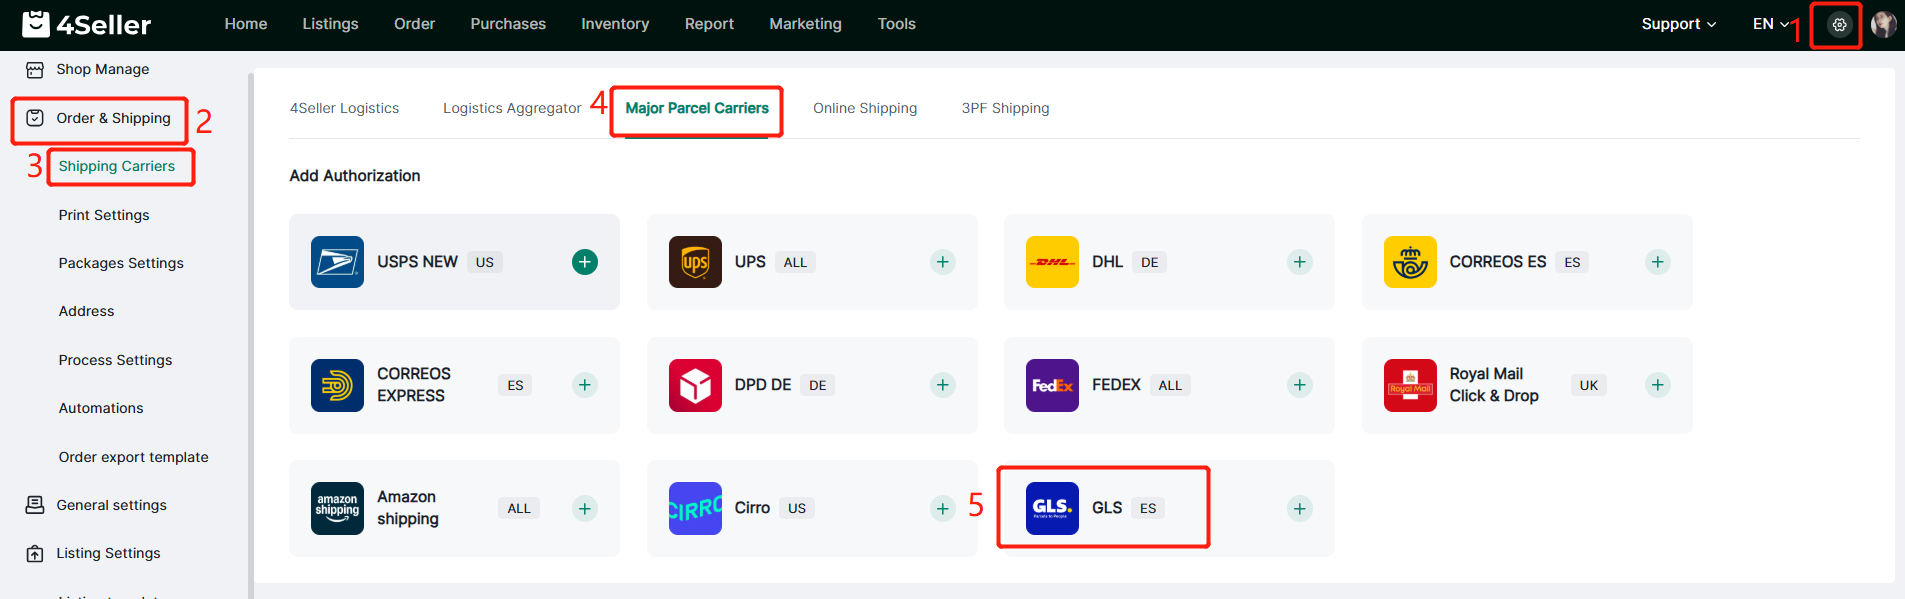Open Process Settings in sidebar
1905x599 pixels.
[116, 360]
